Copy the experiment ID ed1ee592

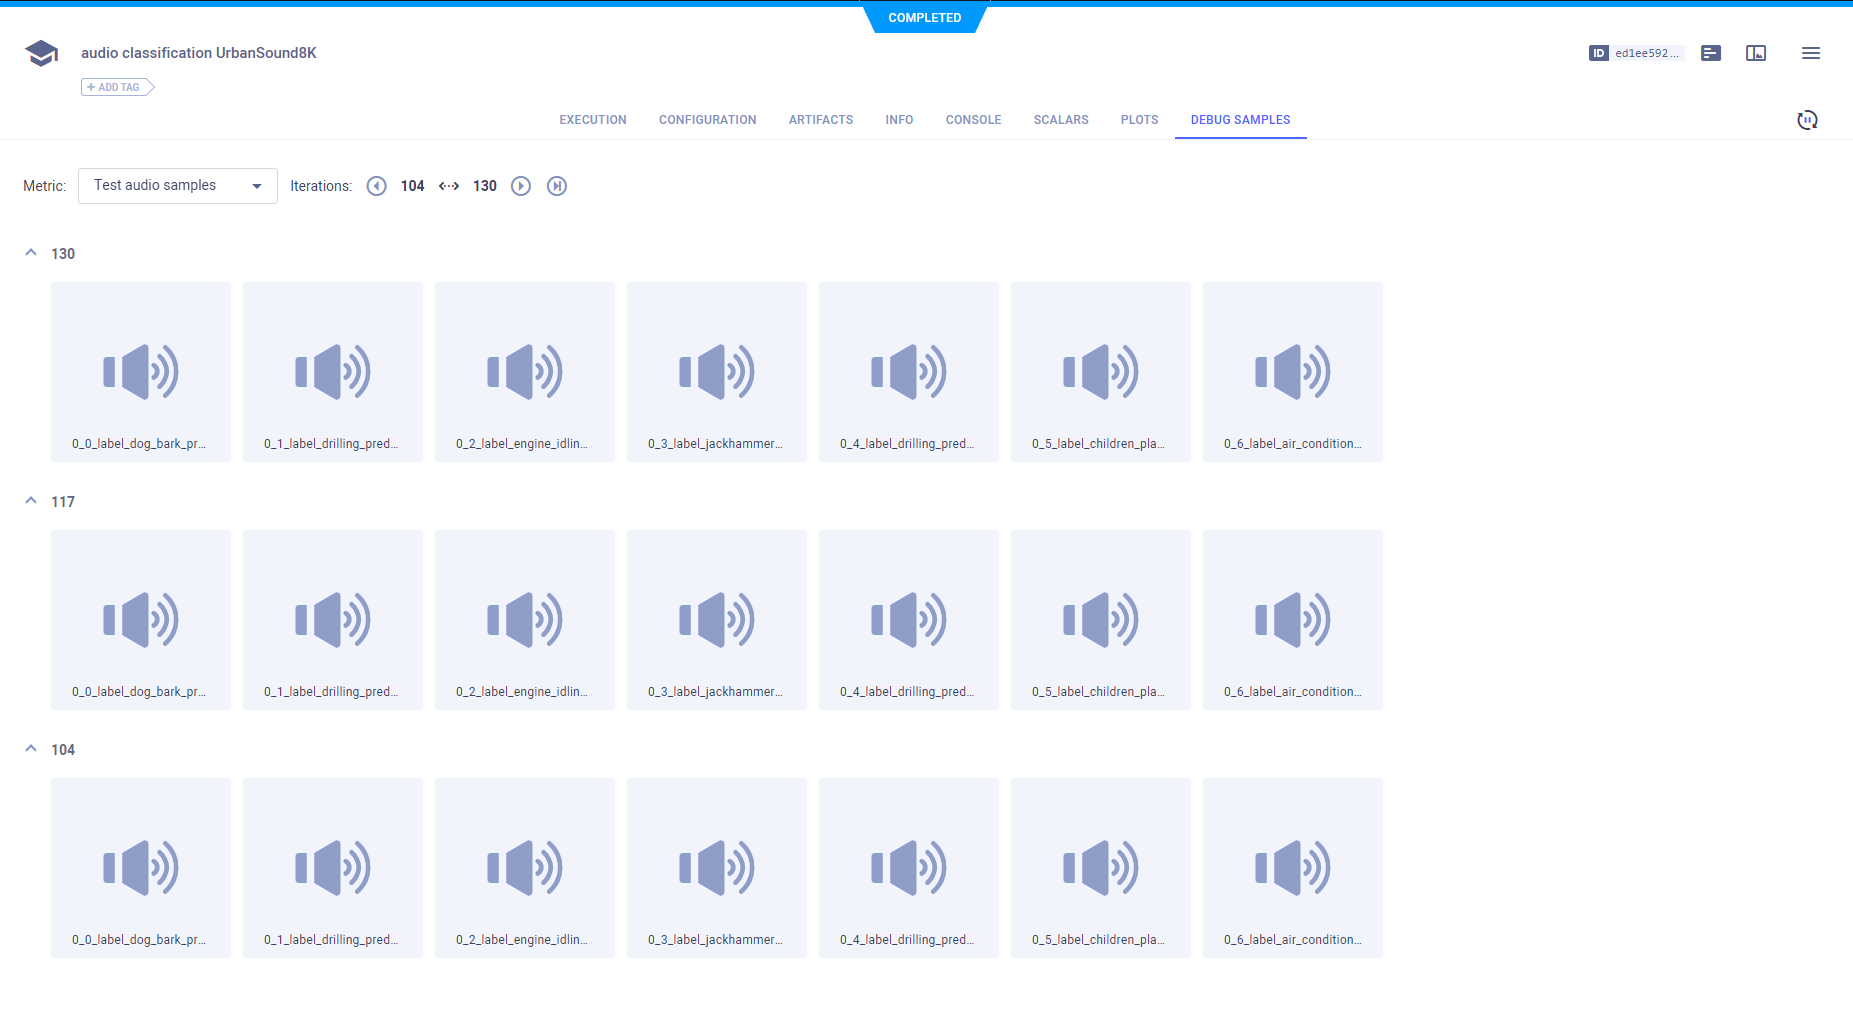(x=1636, y=53)
